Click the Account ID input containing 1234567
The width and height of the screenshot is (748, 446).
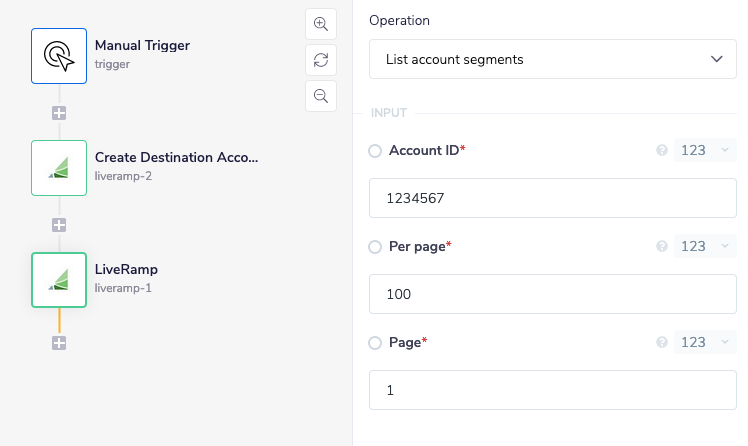(552, 198)
